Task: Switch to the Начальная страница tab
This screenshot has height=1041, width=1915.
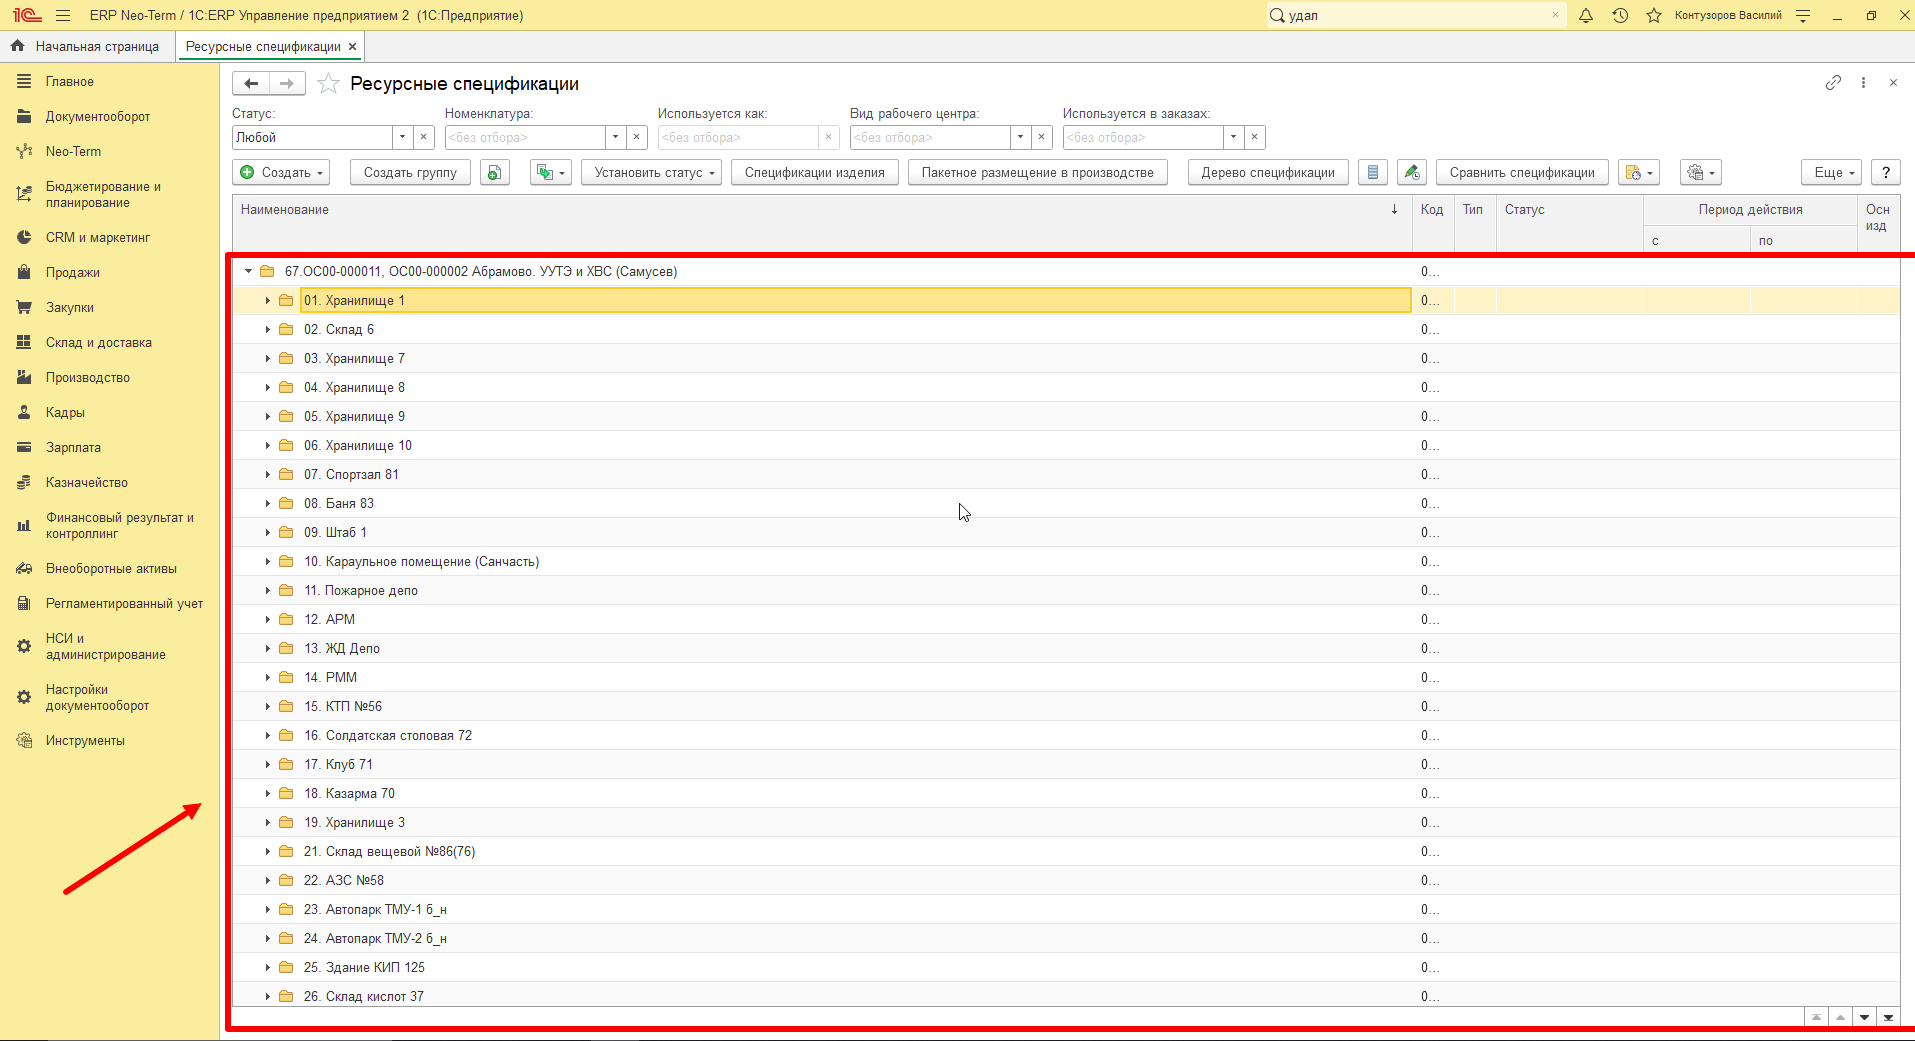Action: point(86,46)
